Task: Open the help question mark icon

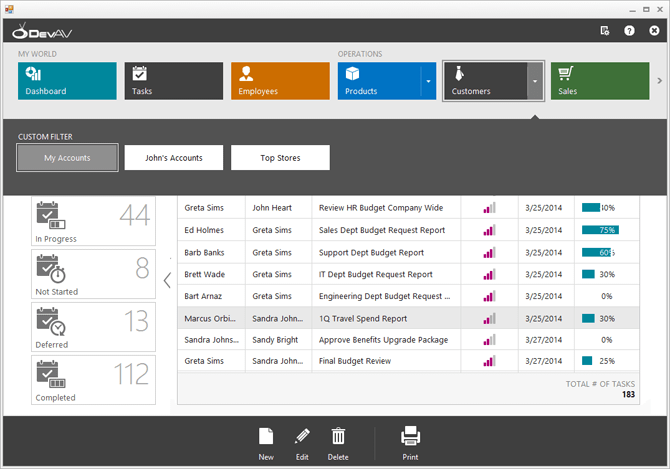Action: click(x=629, y=31)
